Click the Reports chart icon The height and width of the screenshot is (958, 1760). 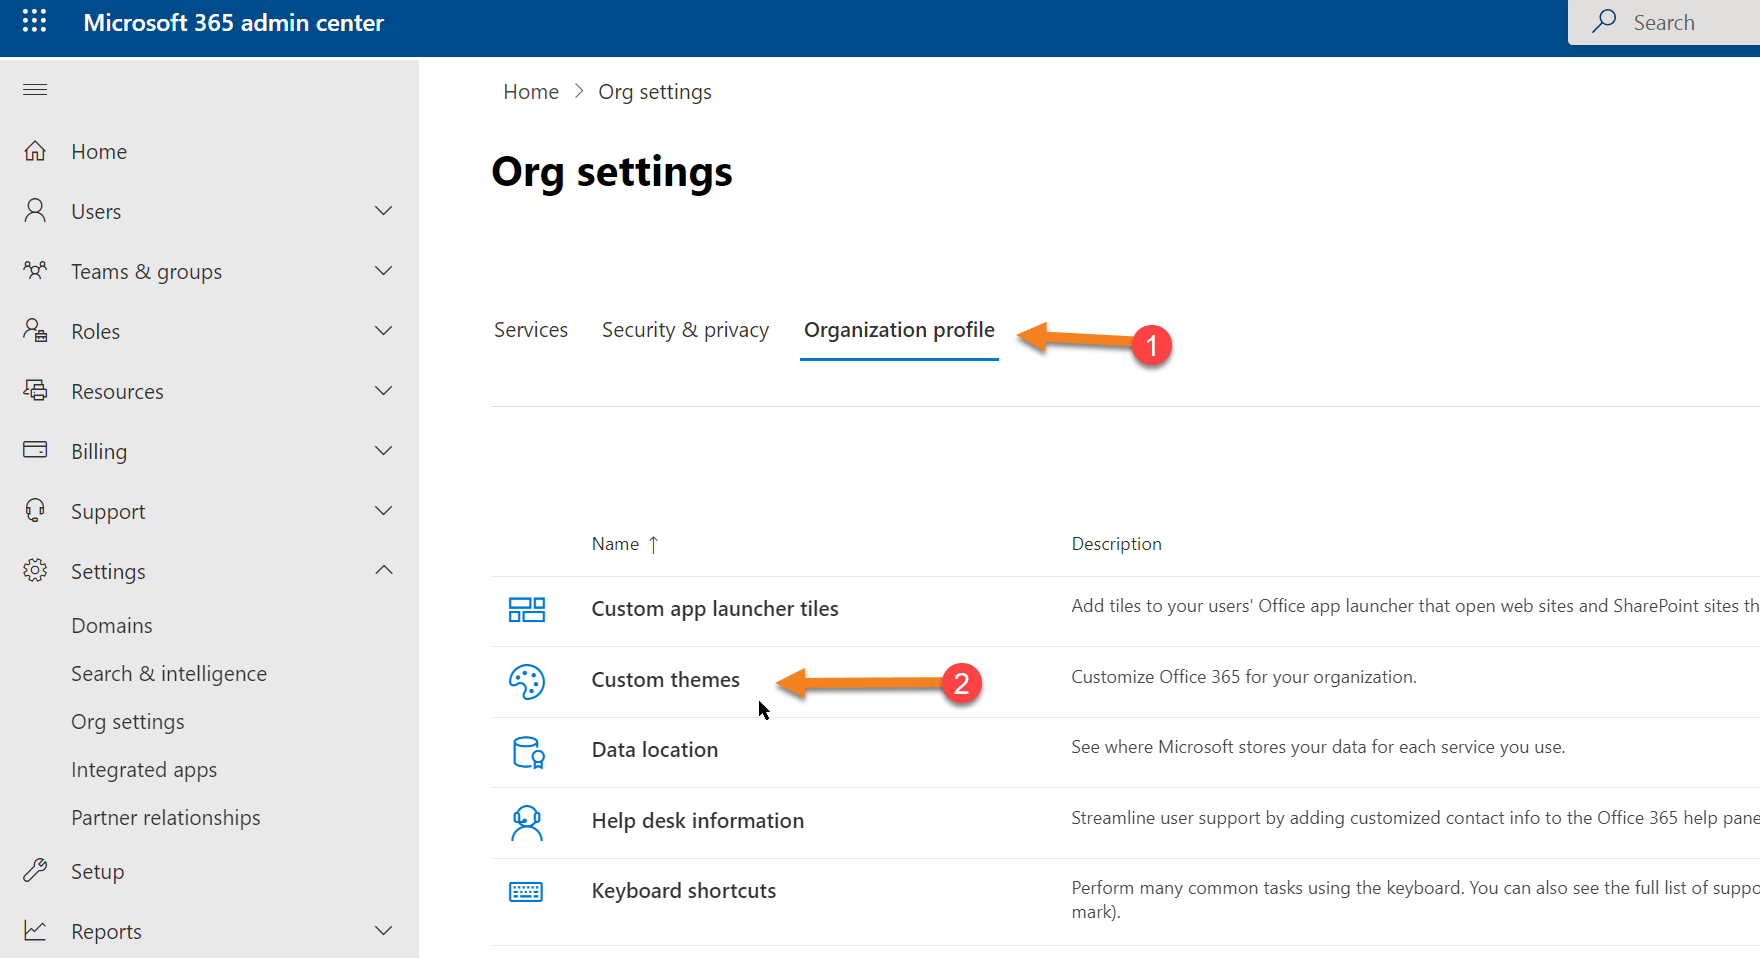click(35, 930)
